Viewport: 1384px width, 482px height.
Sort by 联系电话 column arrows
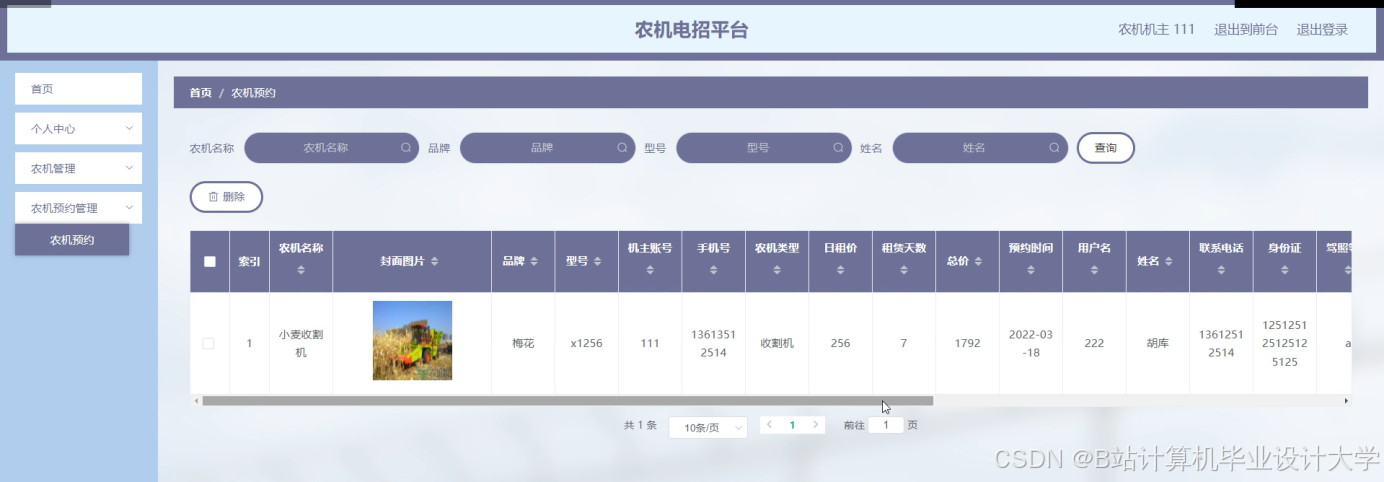(x=1221, y=270)
